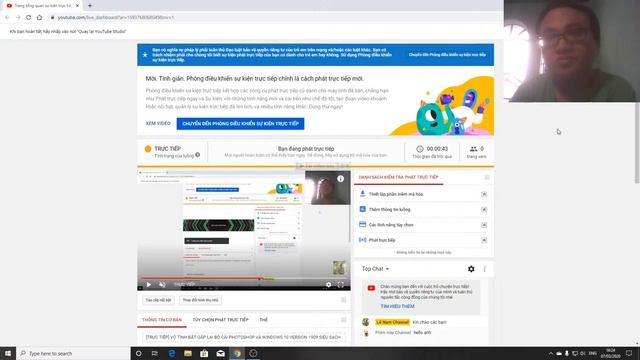Launch Microsoft Edge from taskbar
Screen dimensions: 640x360
171,353
